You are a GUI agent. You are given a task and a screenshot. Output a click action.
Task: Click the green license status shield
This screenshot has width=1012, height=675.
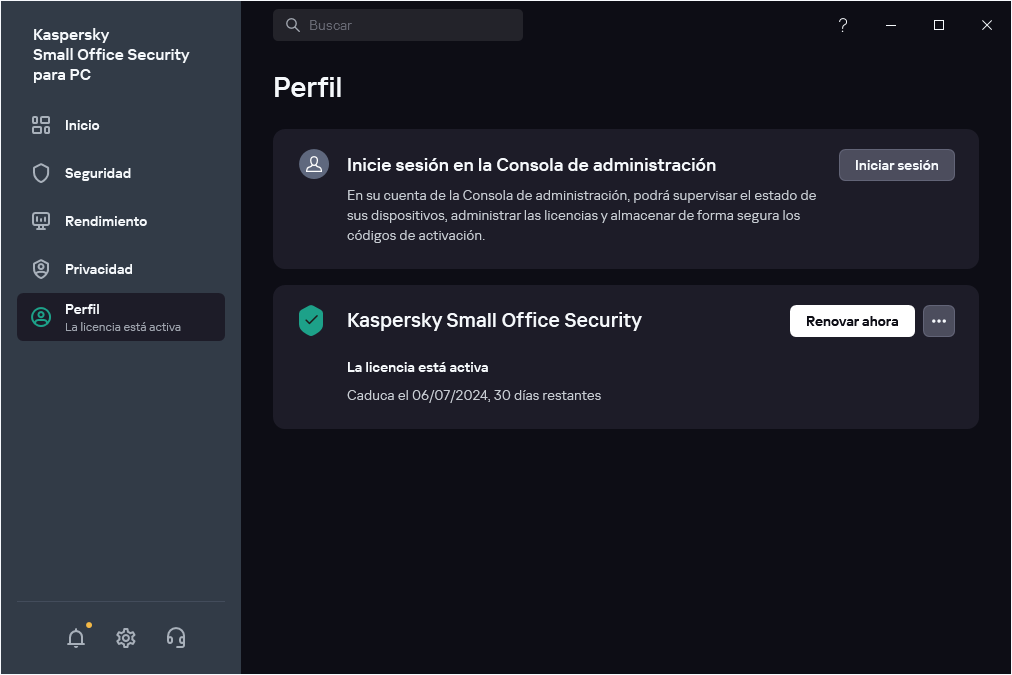[311, 321]
